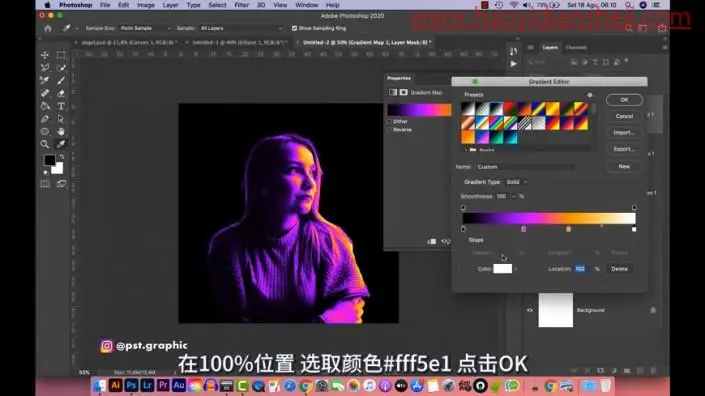
Task: Select the Rectangular Marquee tool
Action: pos(61,55)
